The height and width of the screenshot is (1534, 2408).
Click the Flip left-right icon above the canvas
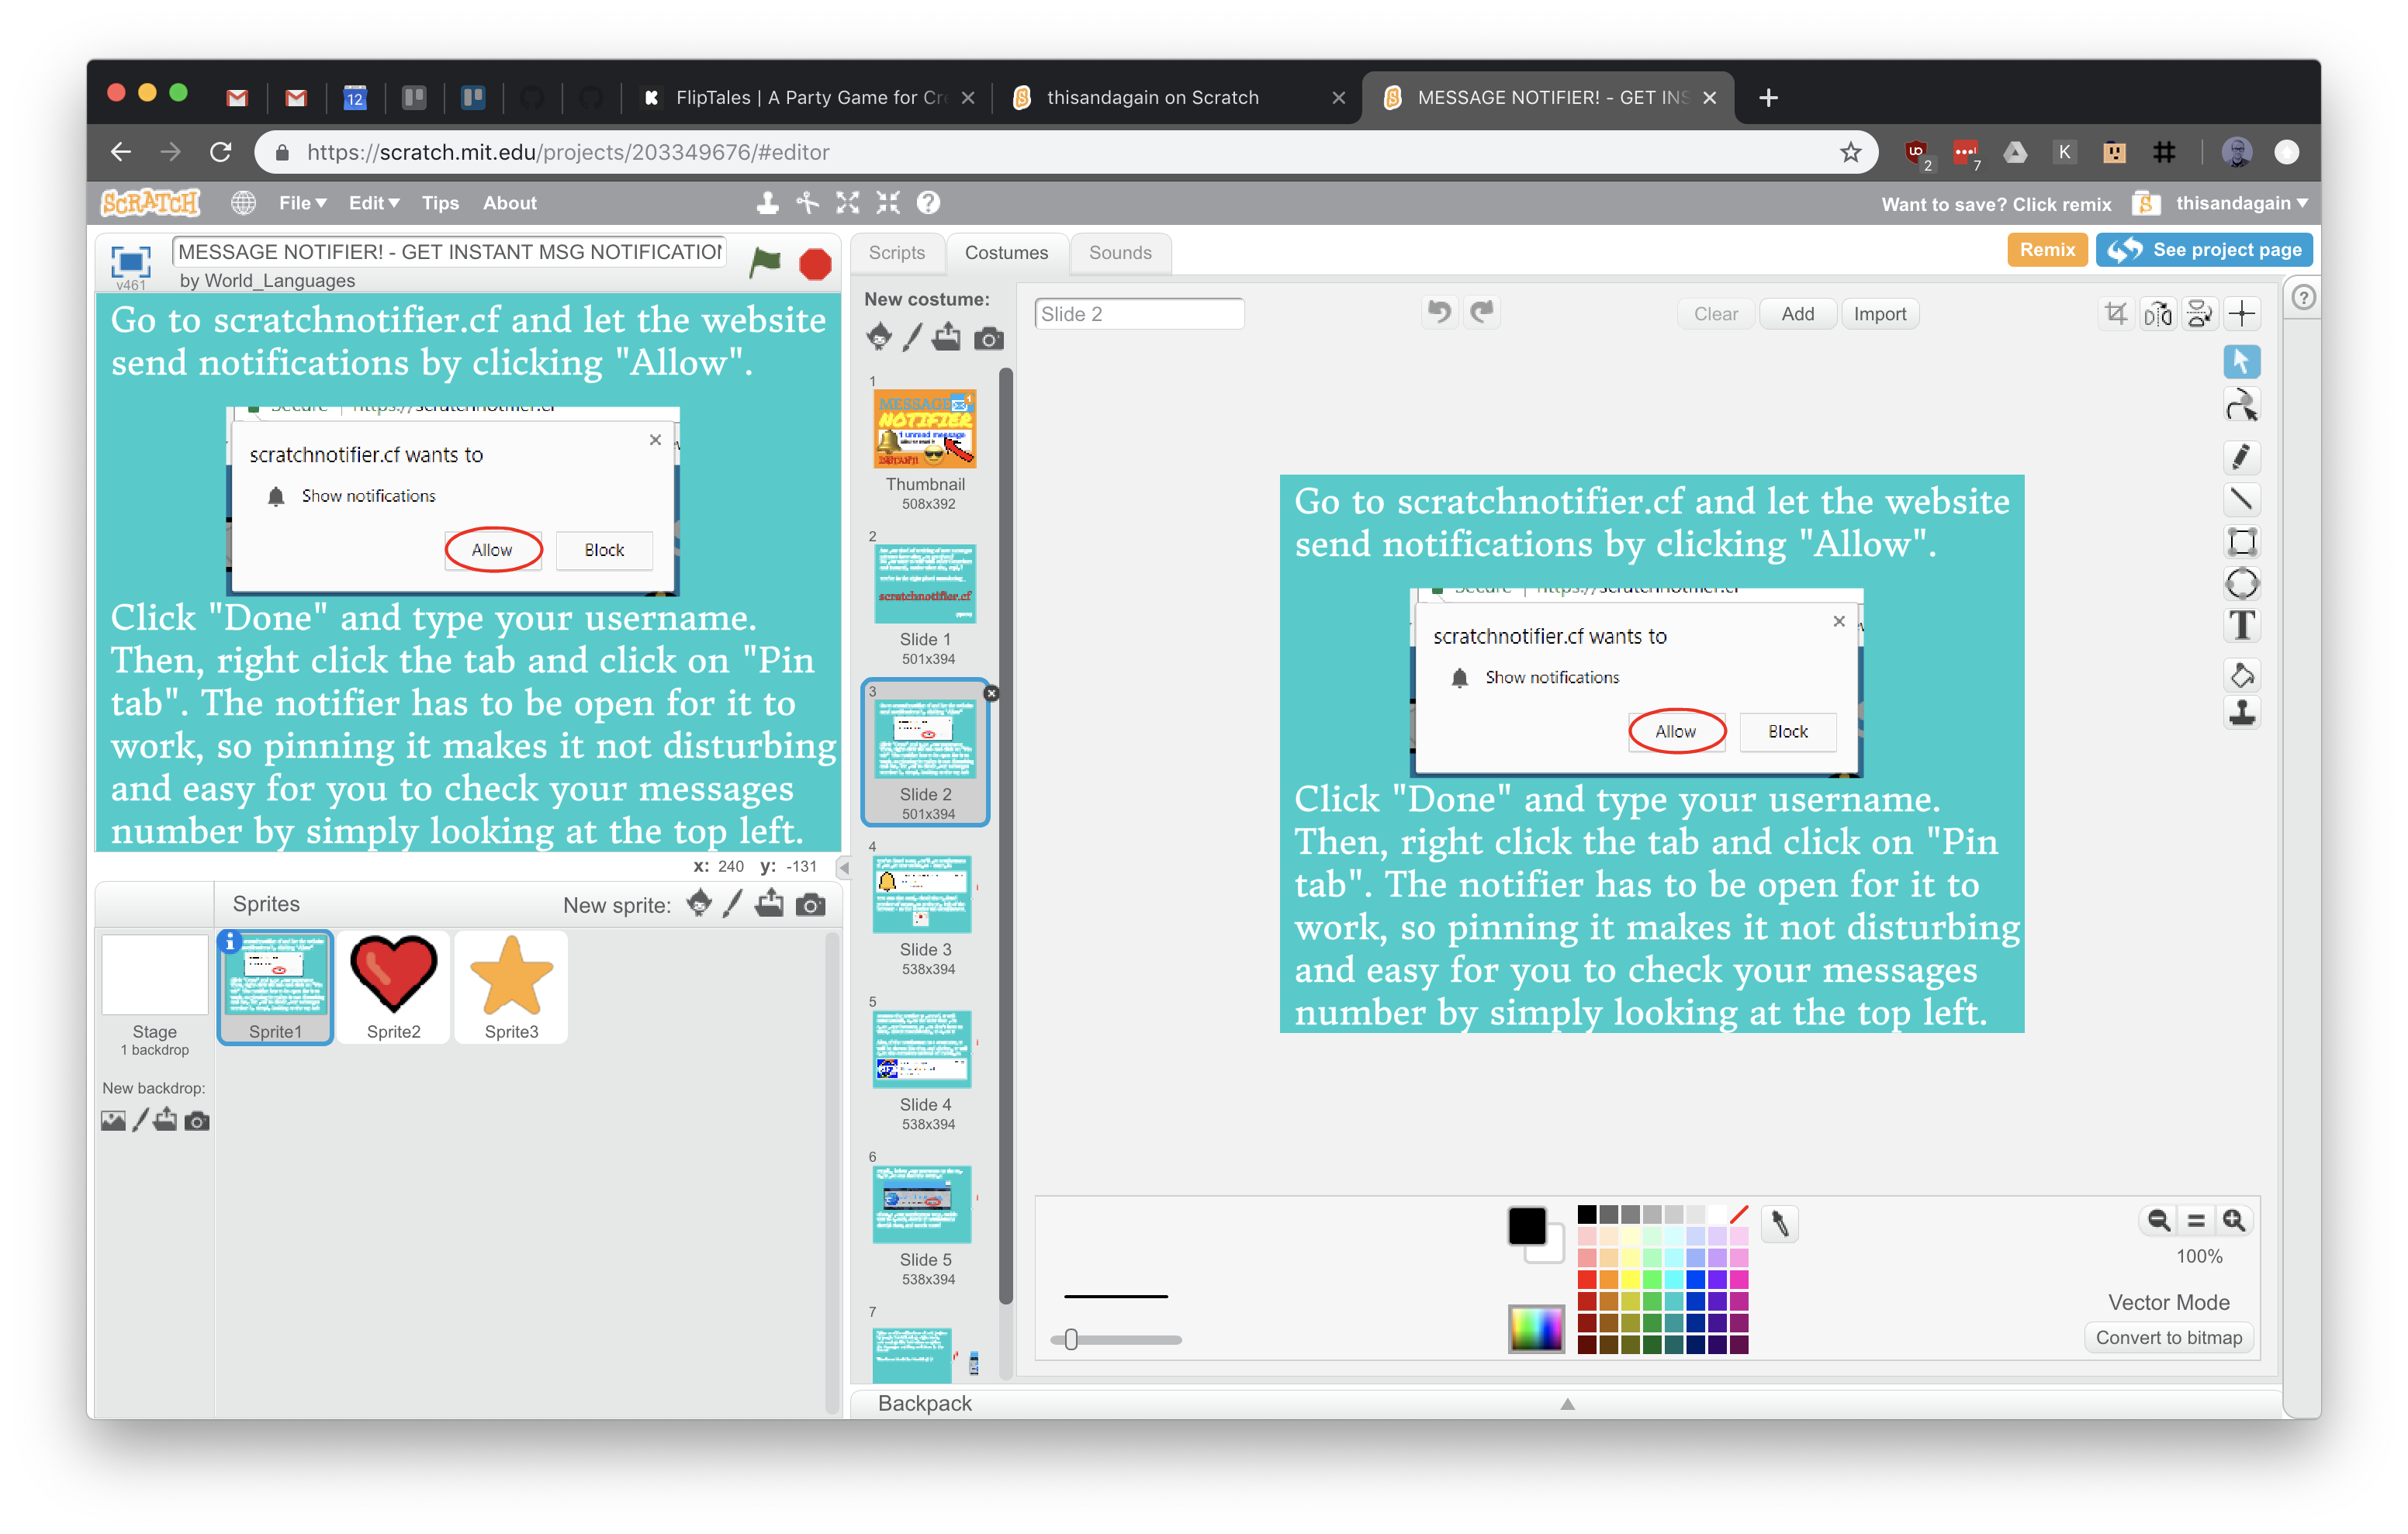(2158, 312)
